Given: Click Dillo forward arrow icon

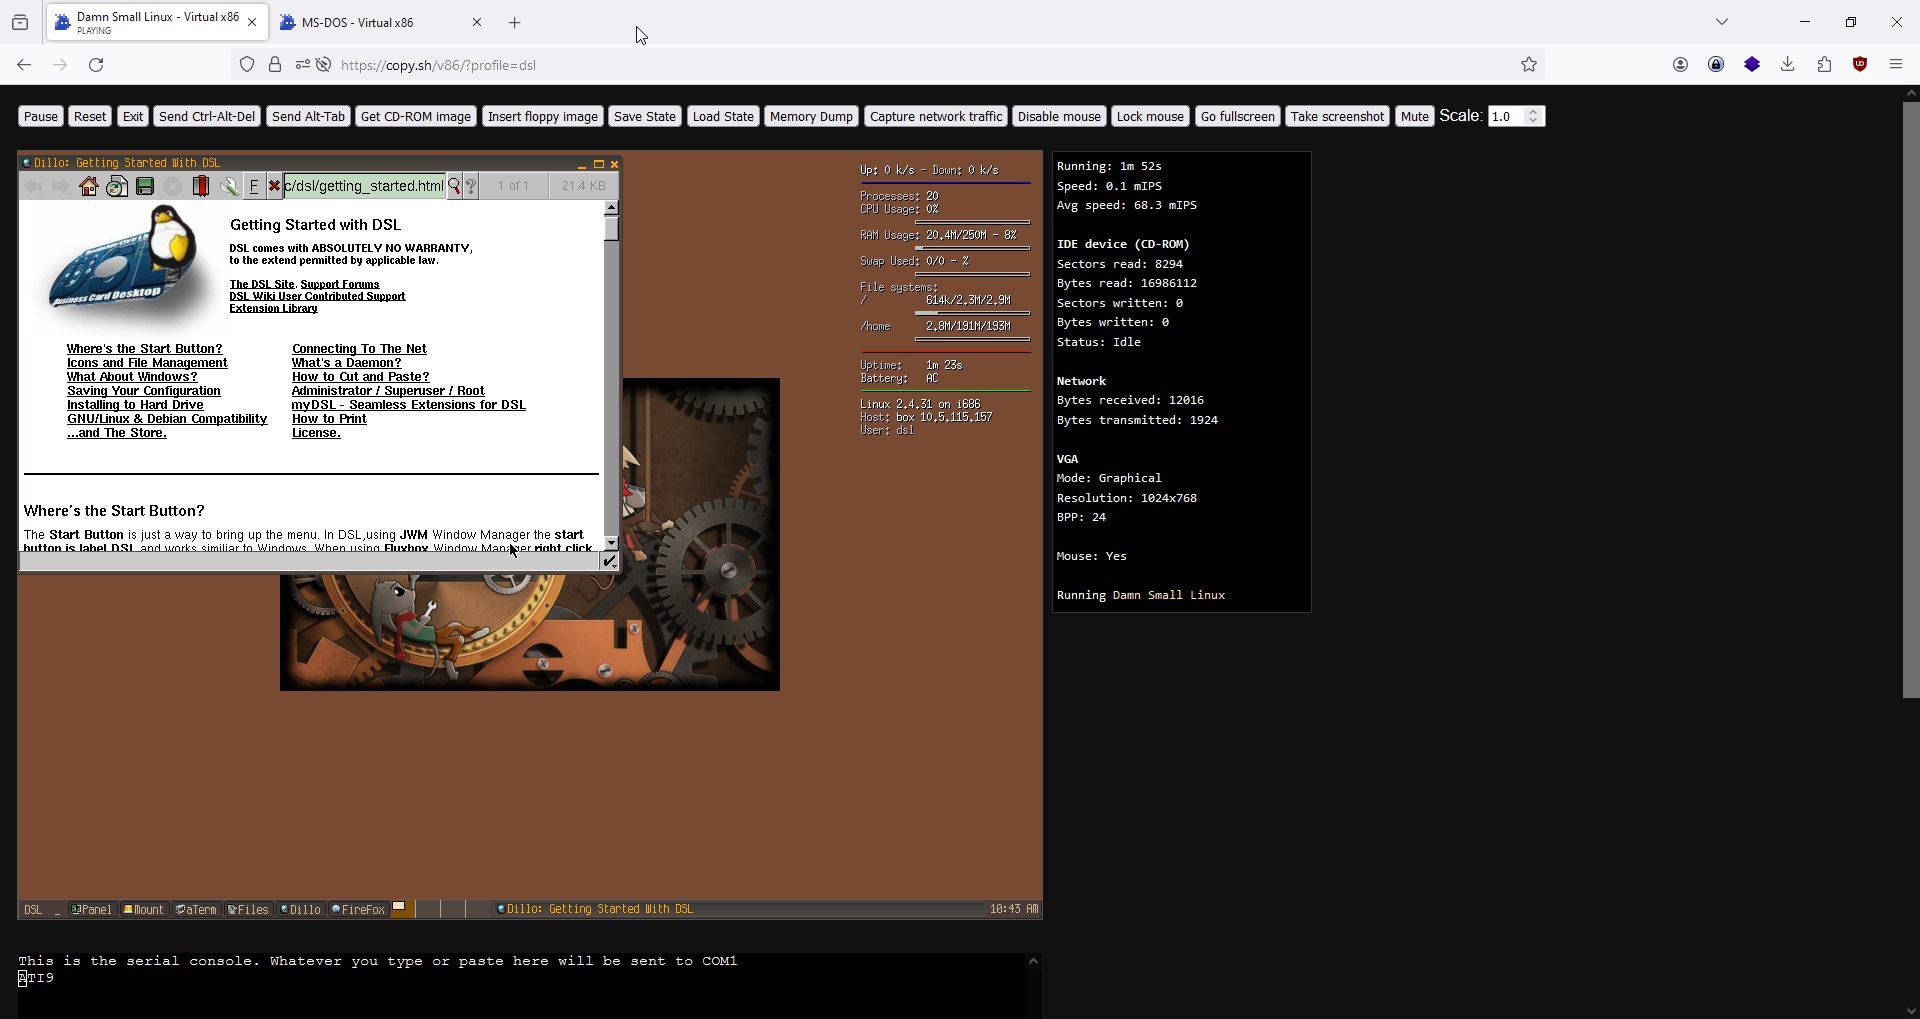Looking at the screenshot, I should point(61,186).
